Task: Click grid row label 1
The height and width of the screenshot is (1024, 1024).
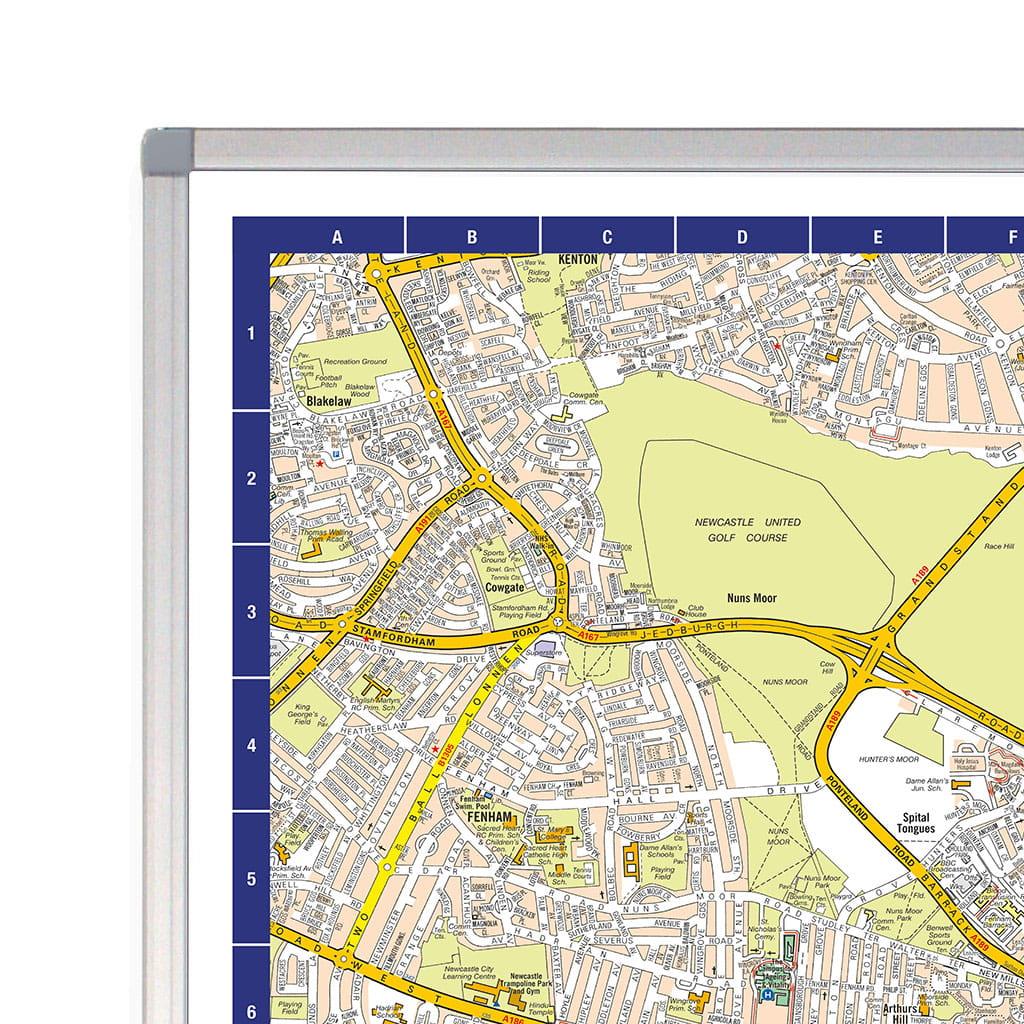Action: [x=251, y=334]
